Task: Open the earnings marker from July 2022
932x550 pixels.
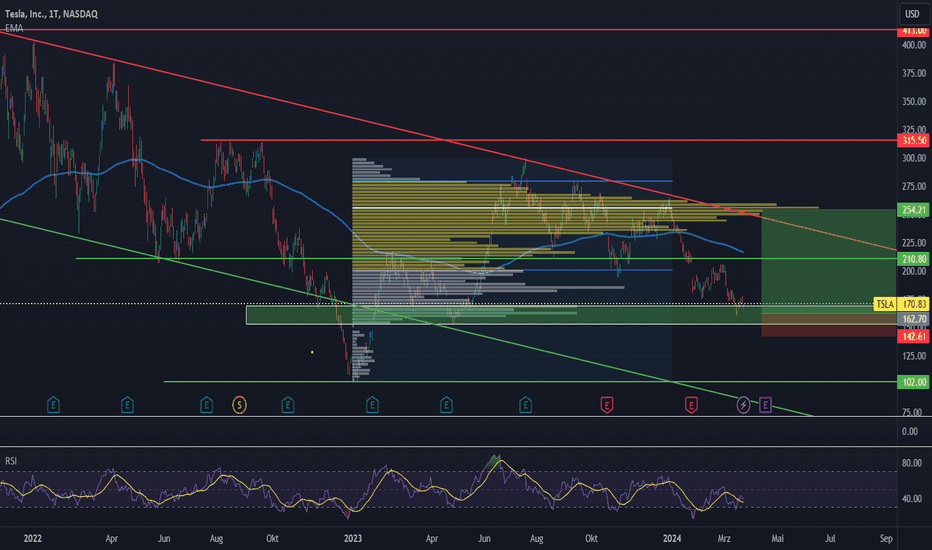Action: click(206, 406)
